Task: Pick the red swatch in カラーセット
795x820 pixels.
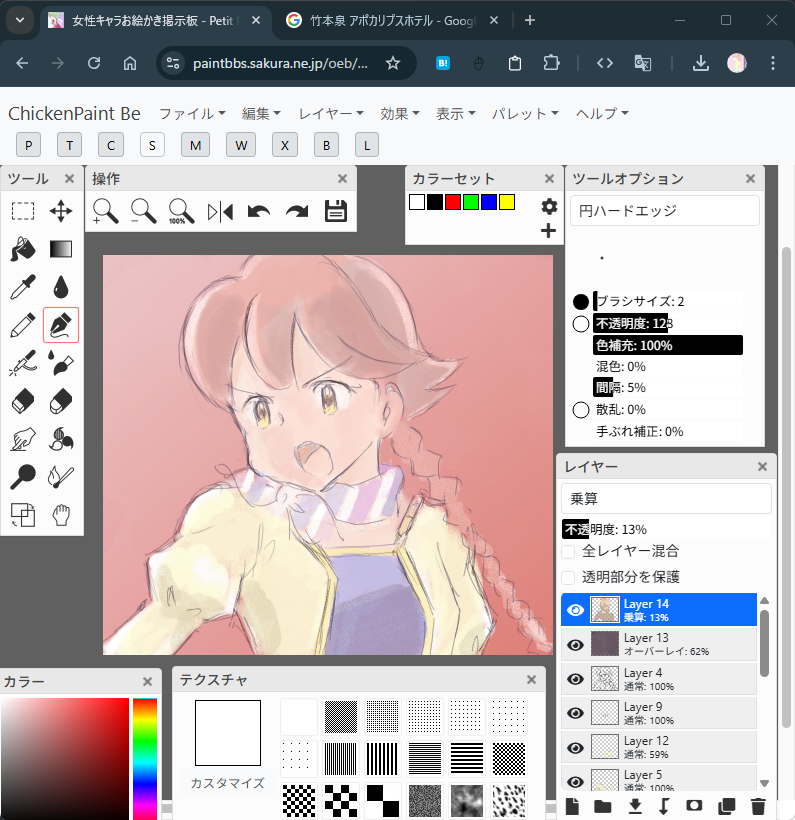Action: (453, 202)
